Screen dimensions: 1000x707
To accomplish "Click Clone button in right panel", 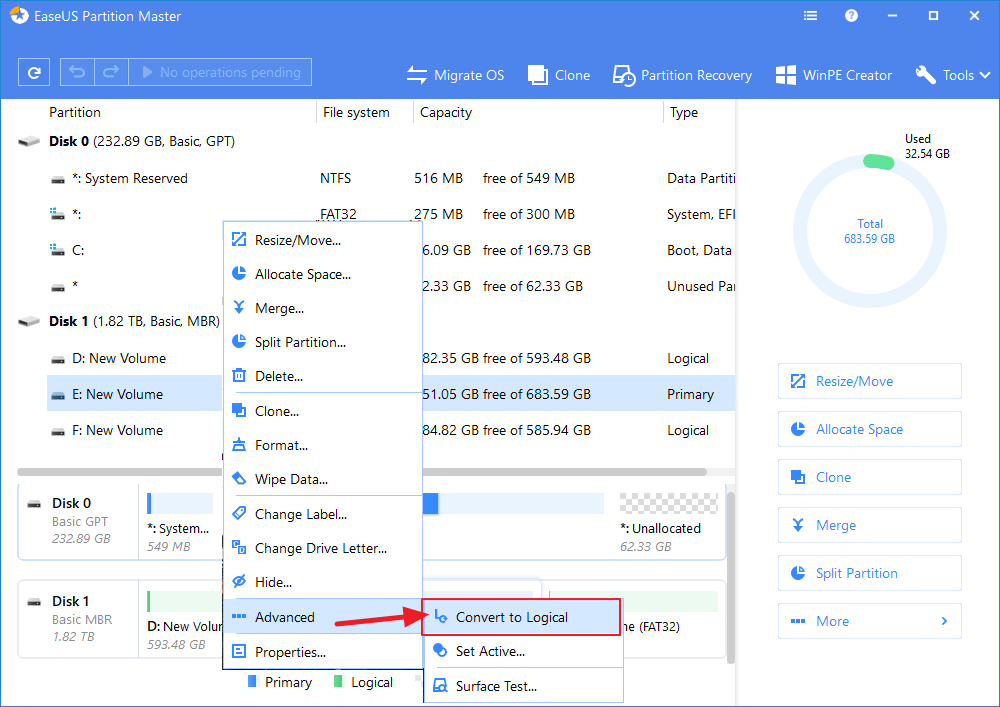I will 870,477.
